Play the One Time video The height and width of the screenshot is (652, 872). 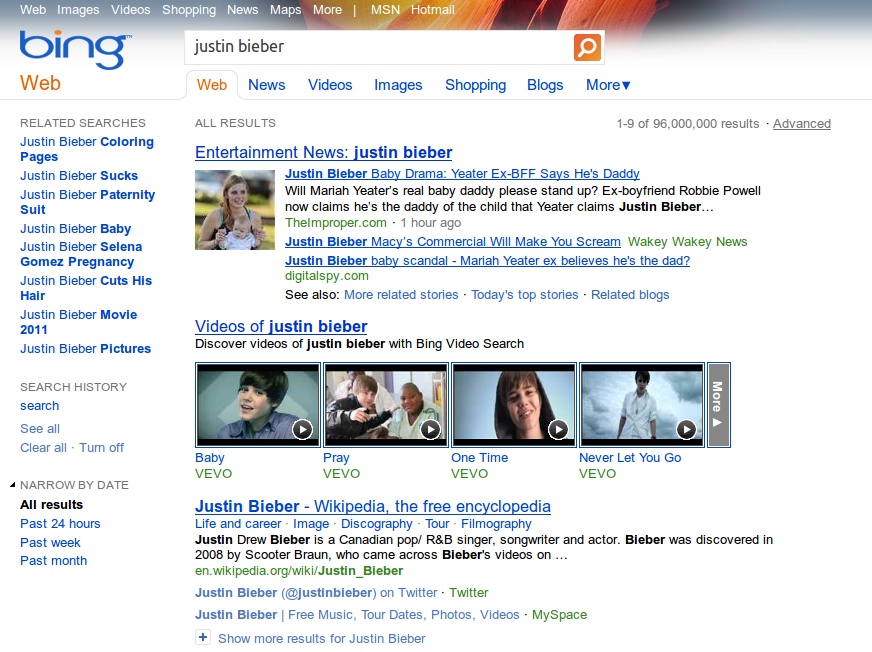[514, 404]
